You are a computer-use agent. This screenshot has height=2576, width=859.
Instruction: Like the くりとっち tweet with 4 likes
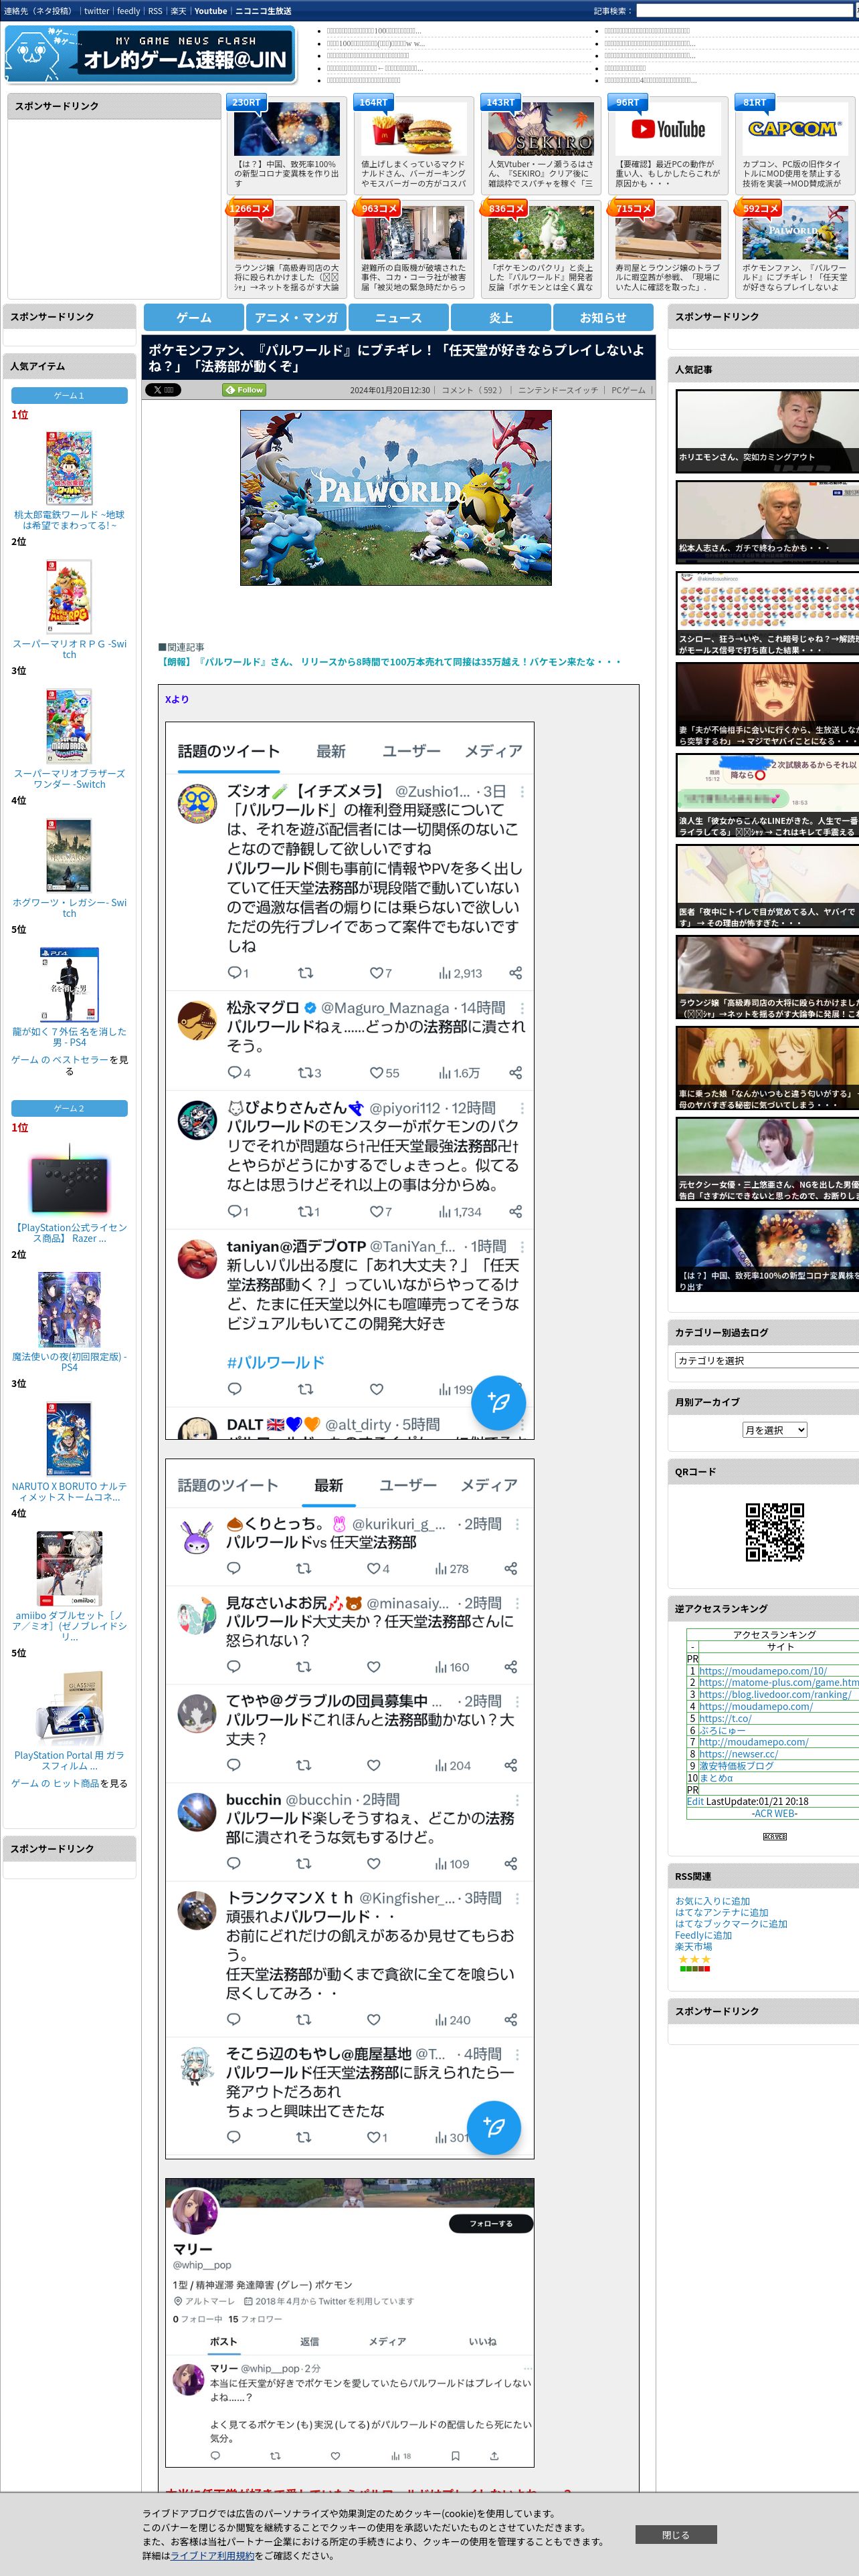373,1568
